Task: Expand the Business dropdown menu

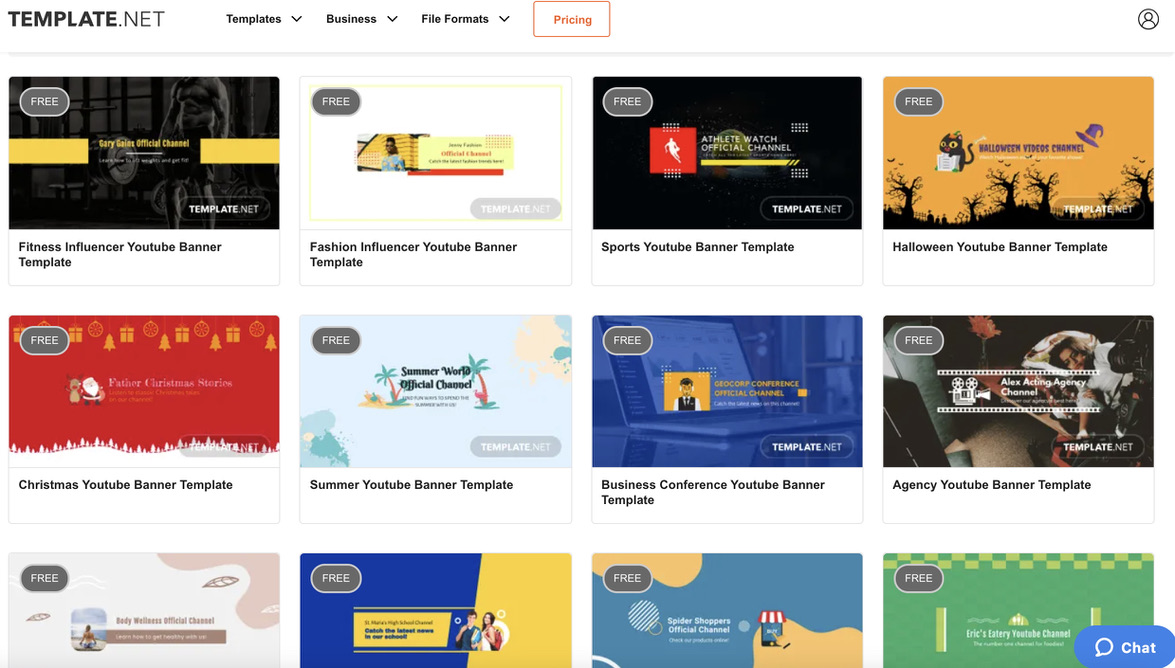Action: (361, 19)
